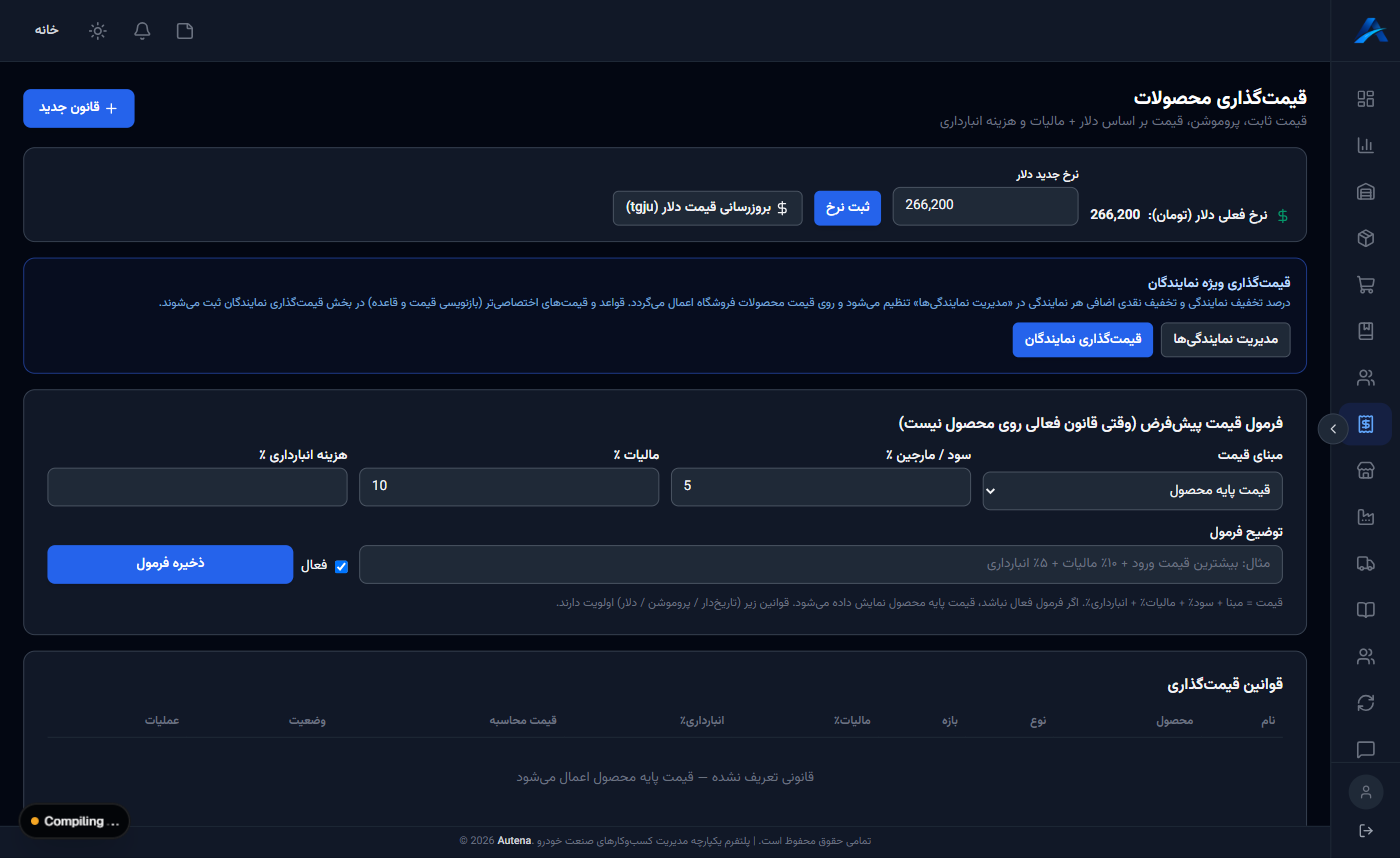The image size is (1400, 858).
Task: Open the dashboard grid icon in sidebar
Action: coord(1365,99)
